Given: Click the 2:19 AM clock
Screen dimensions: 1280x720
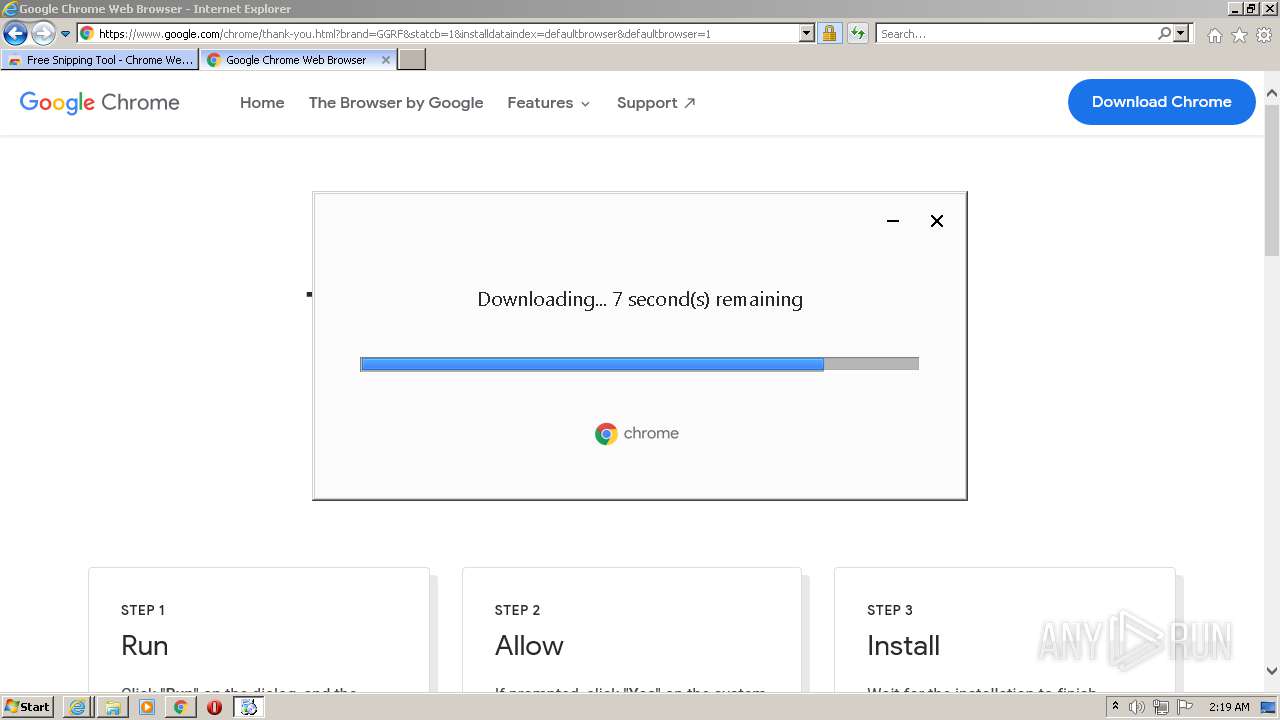Looking at the screenshot, I should [1229, 707].
